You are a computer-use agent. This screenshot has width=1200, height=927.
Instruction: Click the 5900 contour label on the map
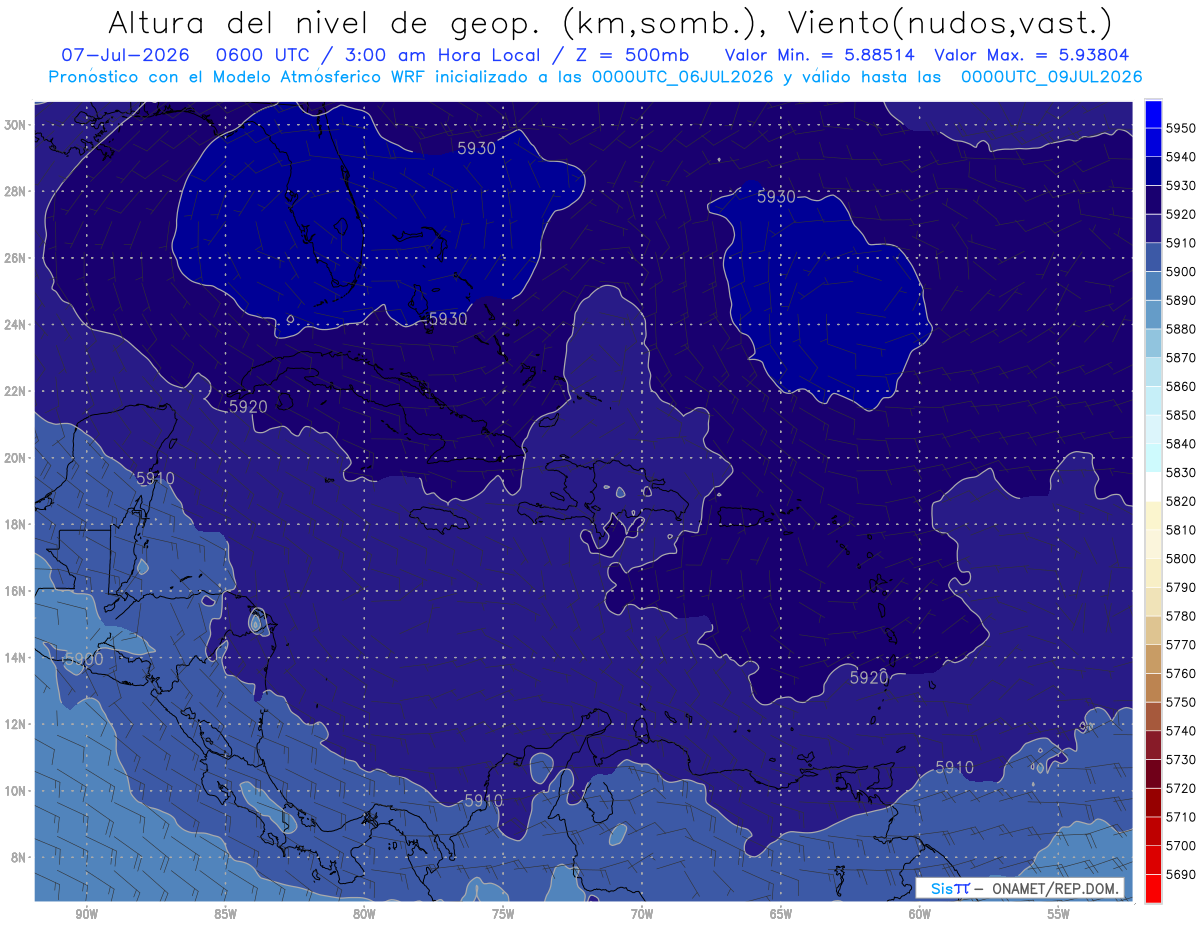83,659
